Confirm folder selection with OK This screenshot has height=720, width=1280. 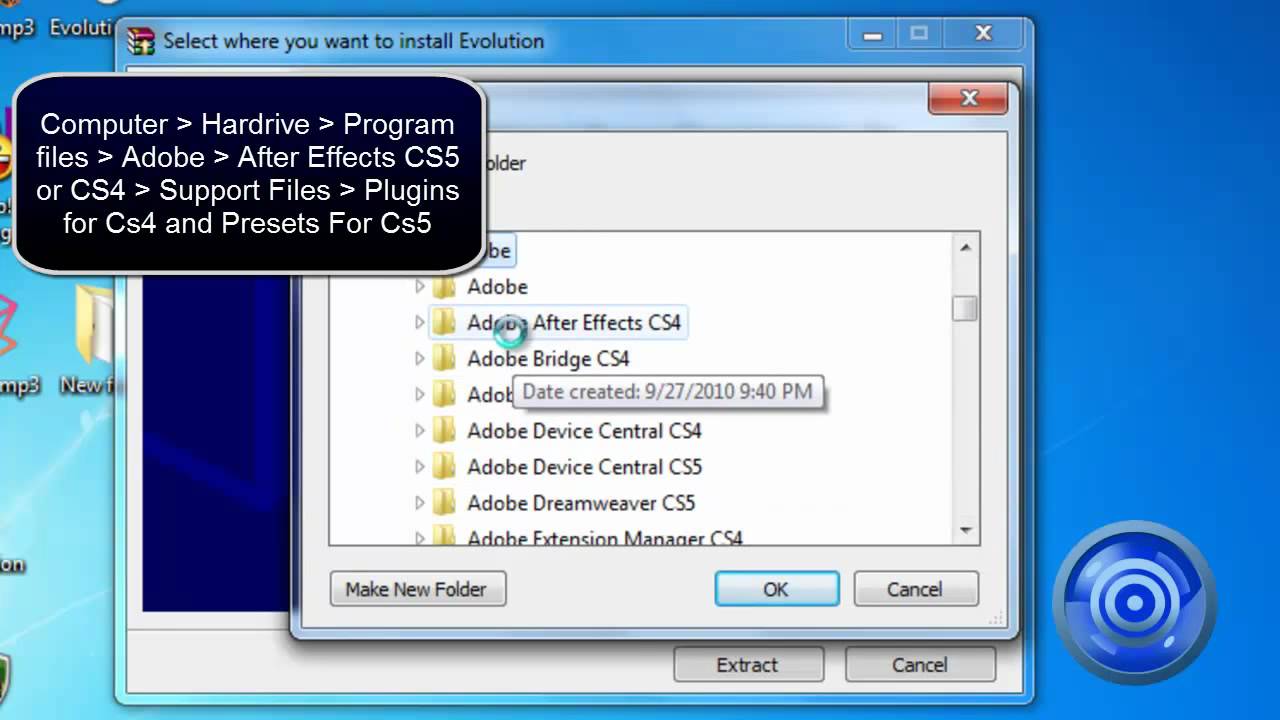click(x=777, y=589)
